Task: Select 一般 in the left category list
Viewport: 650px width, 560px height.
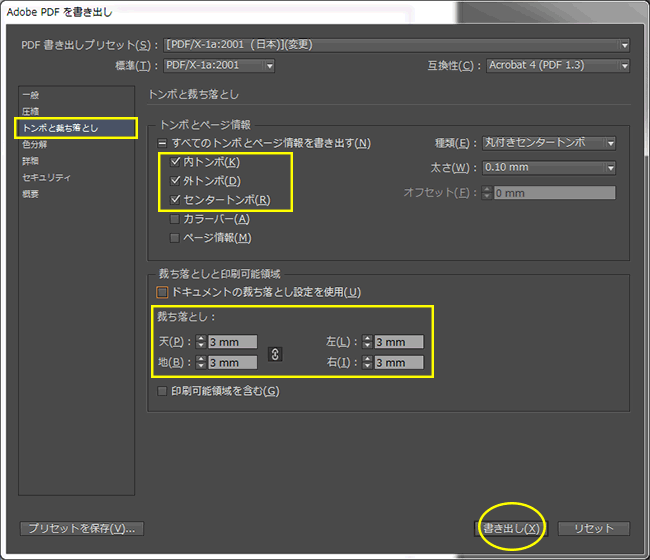Action: coord(31,95)
